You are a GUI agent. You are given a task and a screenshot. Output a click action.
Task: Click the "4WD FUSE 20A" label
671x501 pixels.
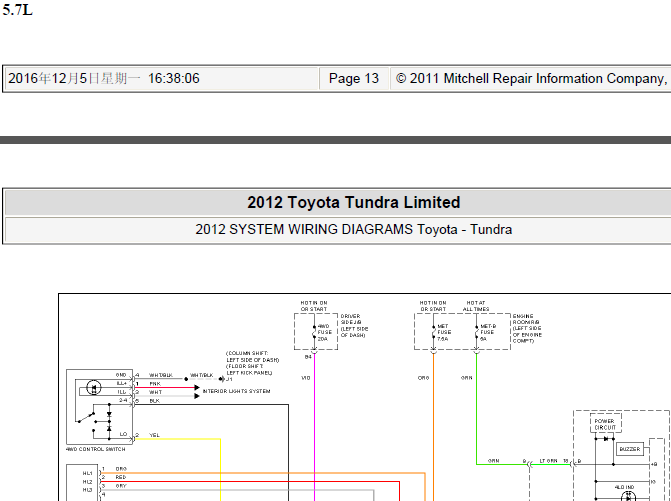(x=324, y=332)
